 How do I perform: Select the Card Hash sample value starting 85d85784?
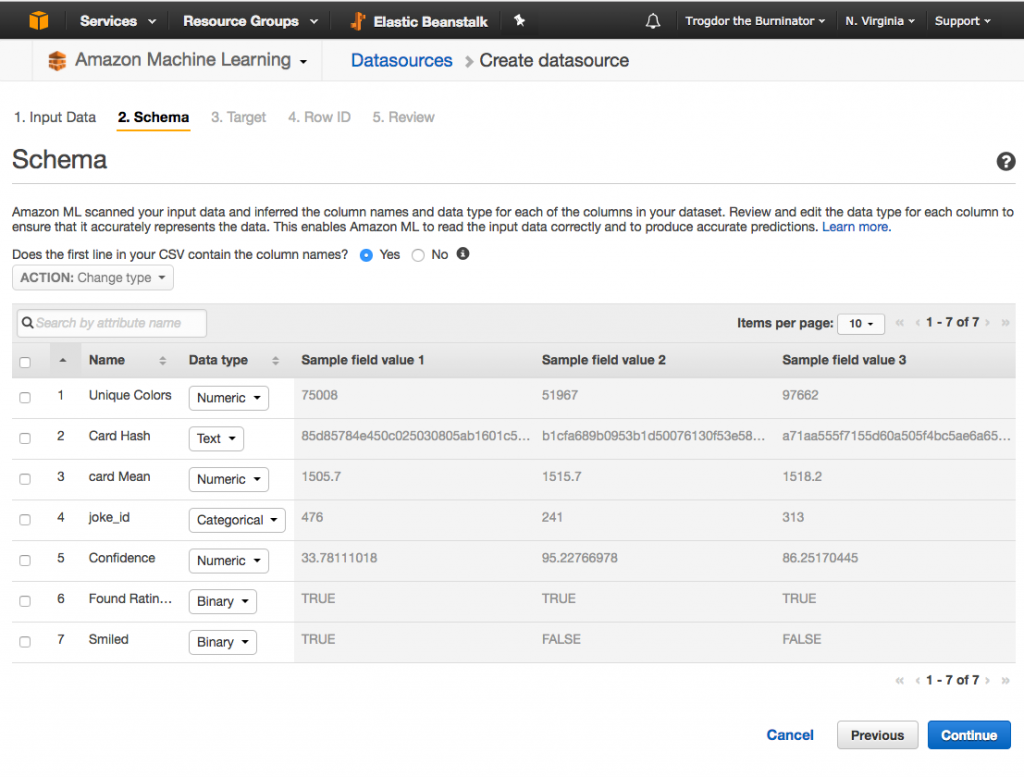415,436
